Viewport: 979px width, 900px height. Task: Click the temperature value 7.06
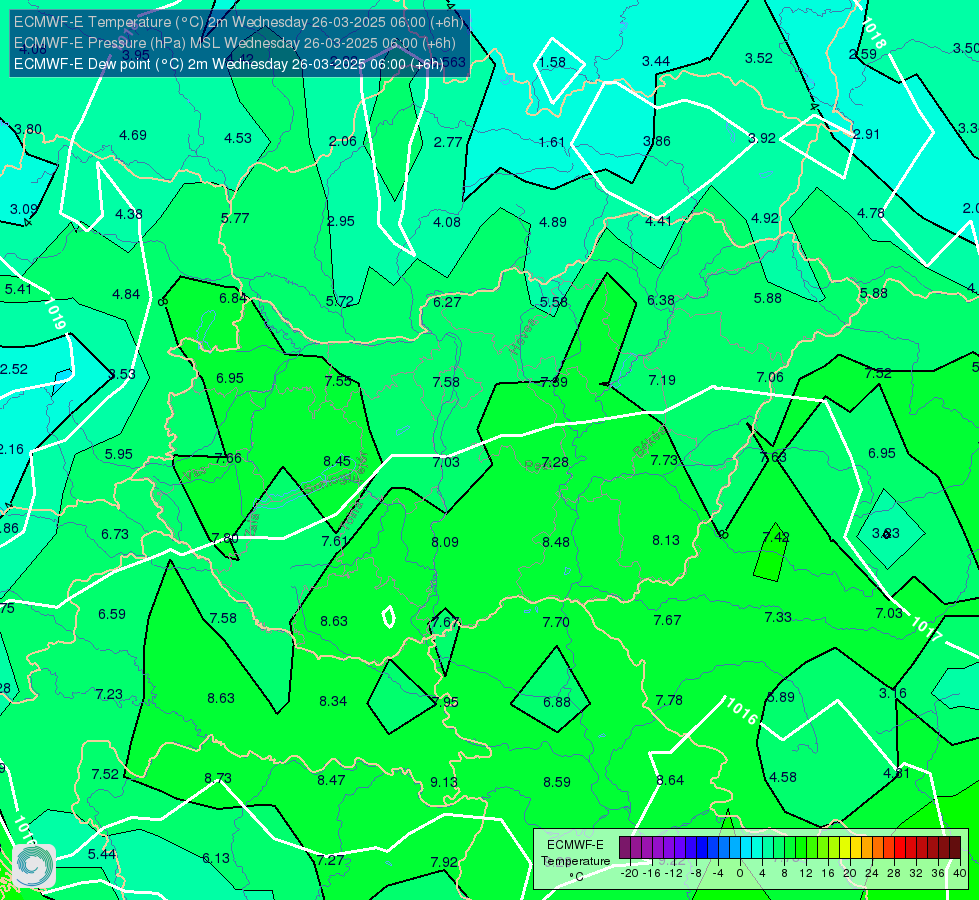click(x=770, y=377)
